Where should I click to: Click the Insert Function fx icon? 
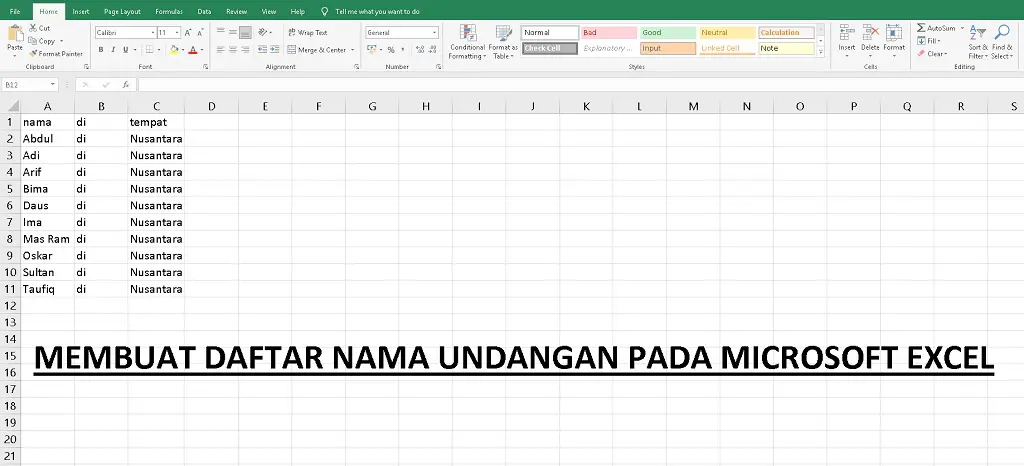tap(126, 85)
